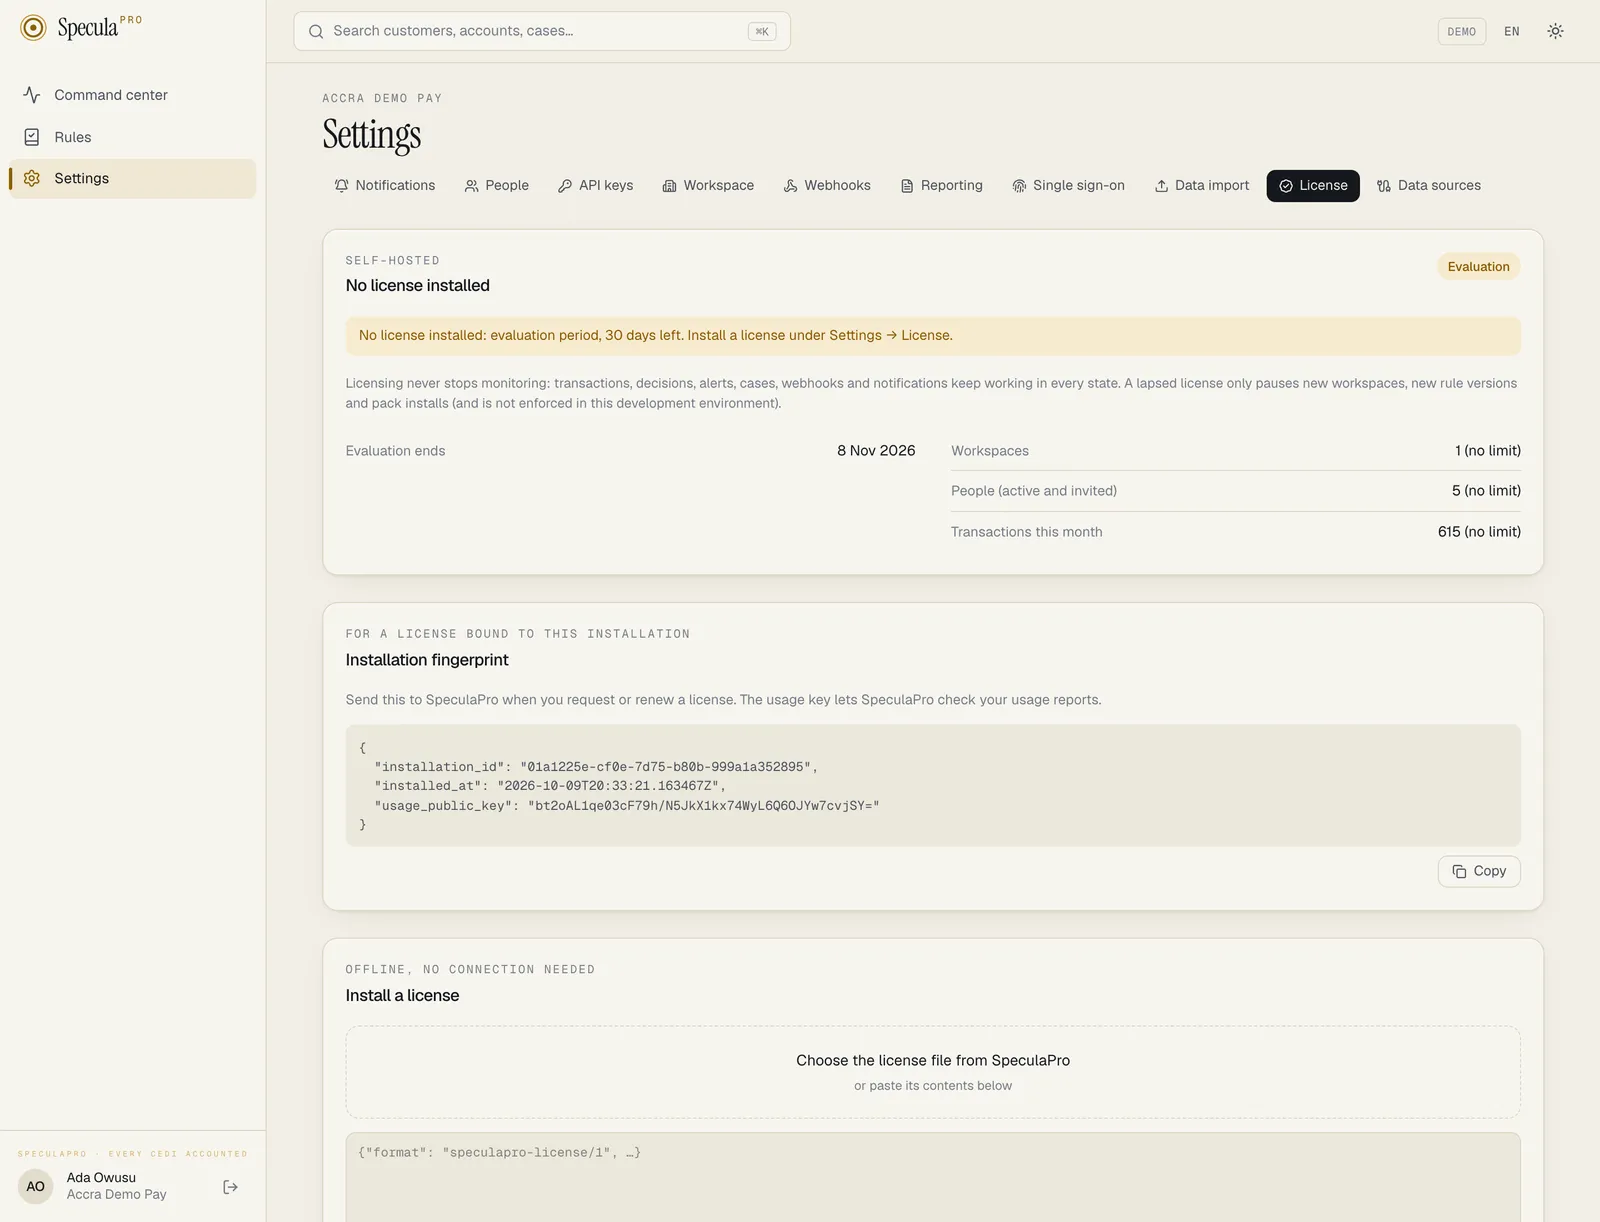Click the People 5 (no limit) value
This screenshot has height=1222, width=1600.
(x=1486, y=491)
